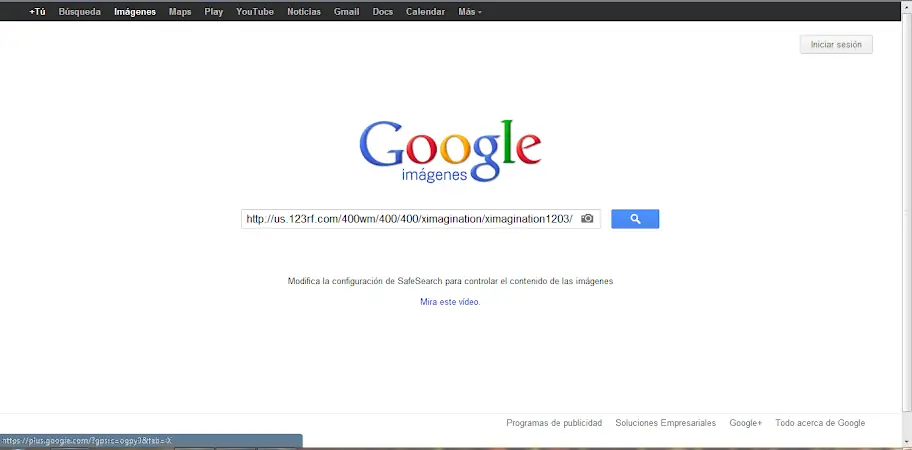Open Gmail from the top bar
Viewport: 912px width, 450px height.
tap(347, 12)
